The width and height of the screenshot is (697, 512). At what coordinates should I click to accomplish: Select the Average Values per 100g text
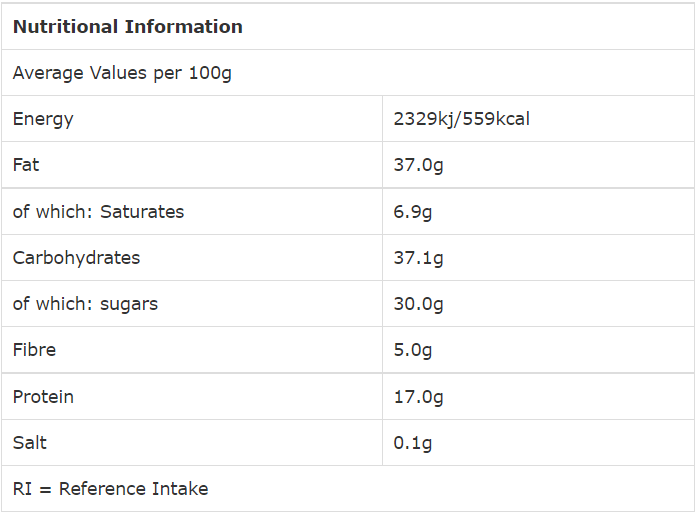coord(122,73)
